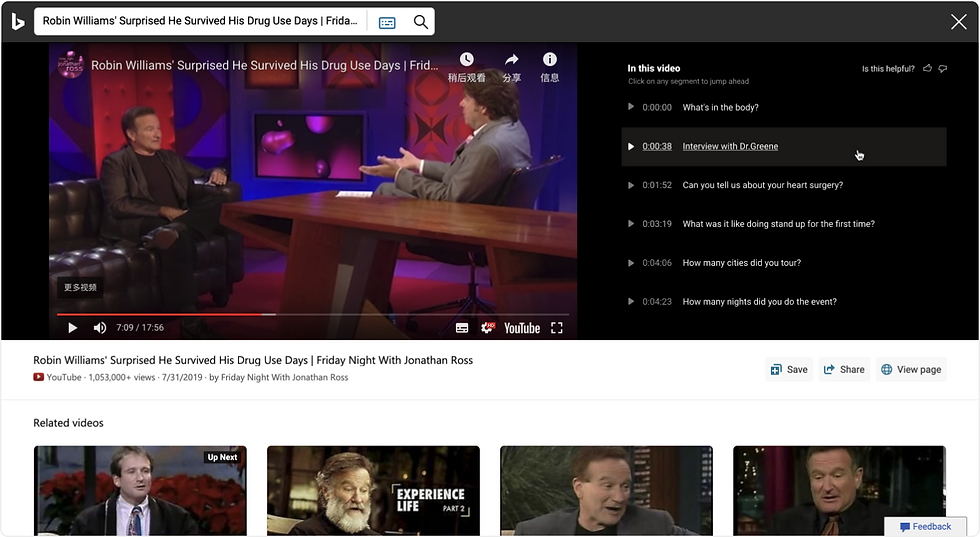
Task: Jump to "How many cities did you tour?"
Action: tap(741, 263)
